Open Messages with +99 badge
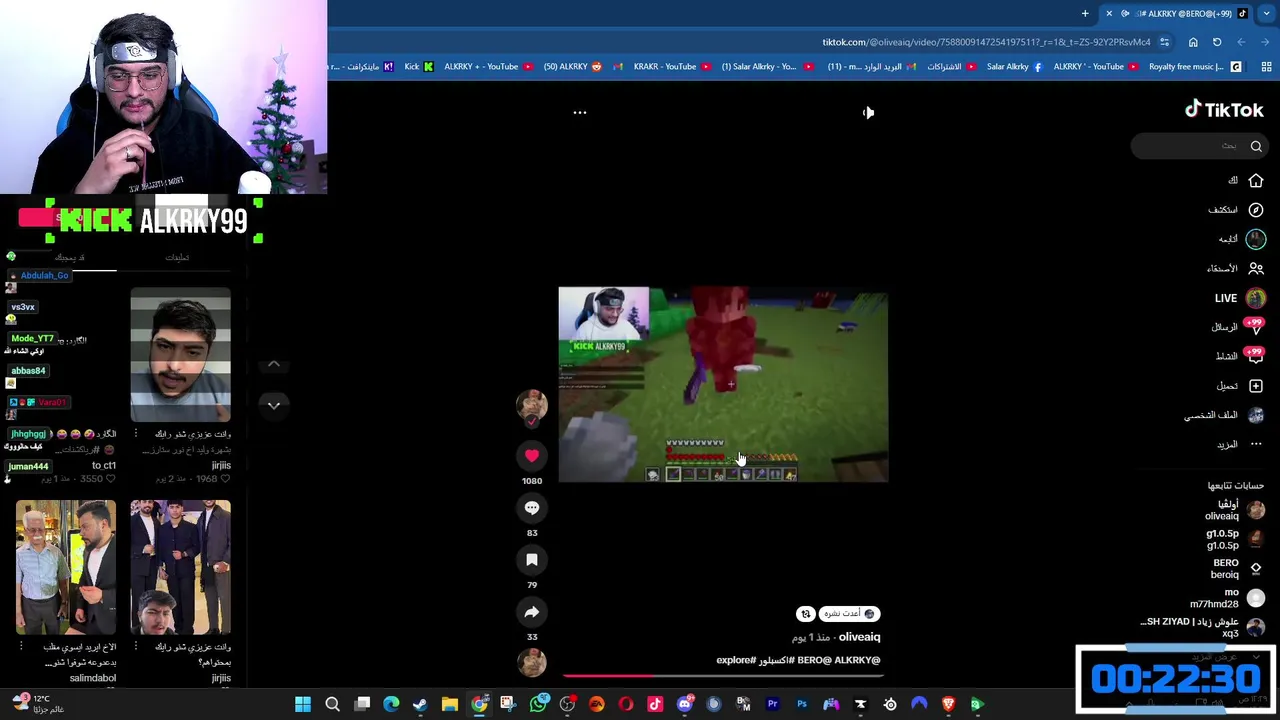 [x=1238, y=327]
